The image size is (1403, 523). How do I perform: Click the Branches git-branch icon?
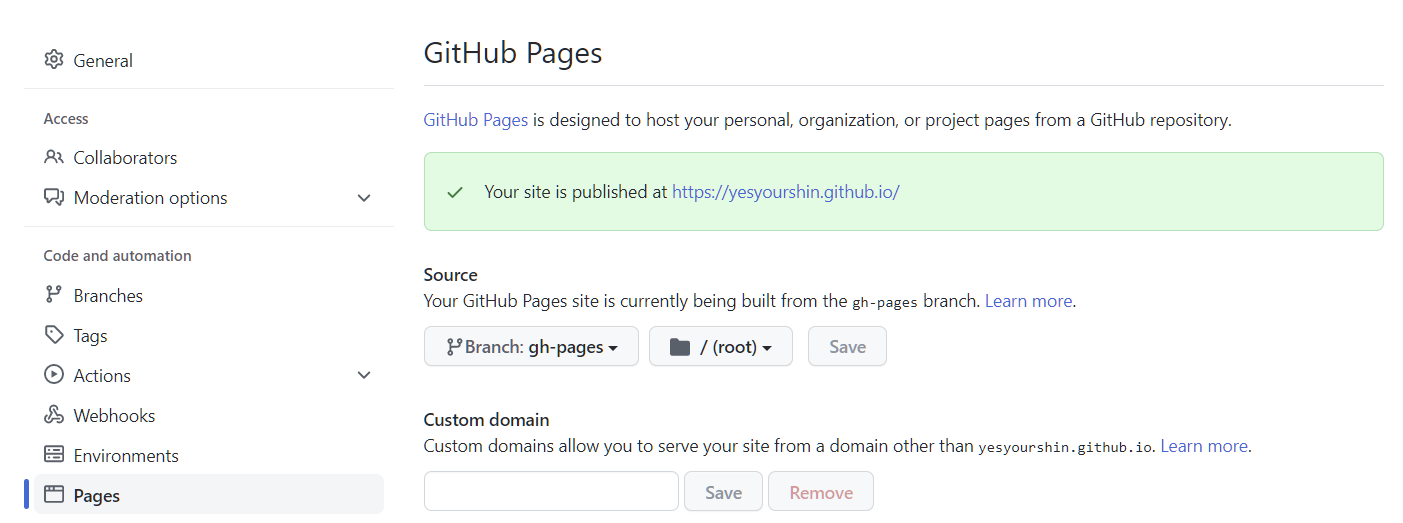(54, 295)
